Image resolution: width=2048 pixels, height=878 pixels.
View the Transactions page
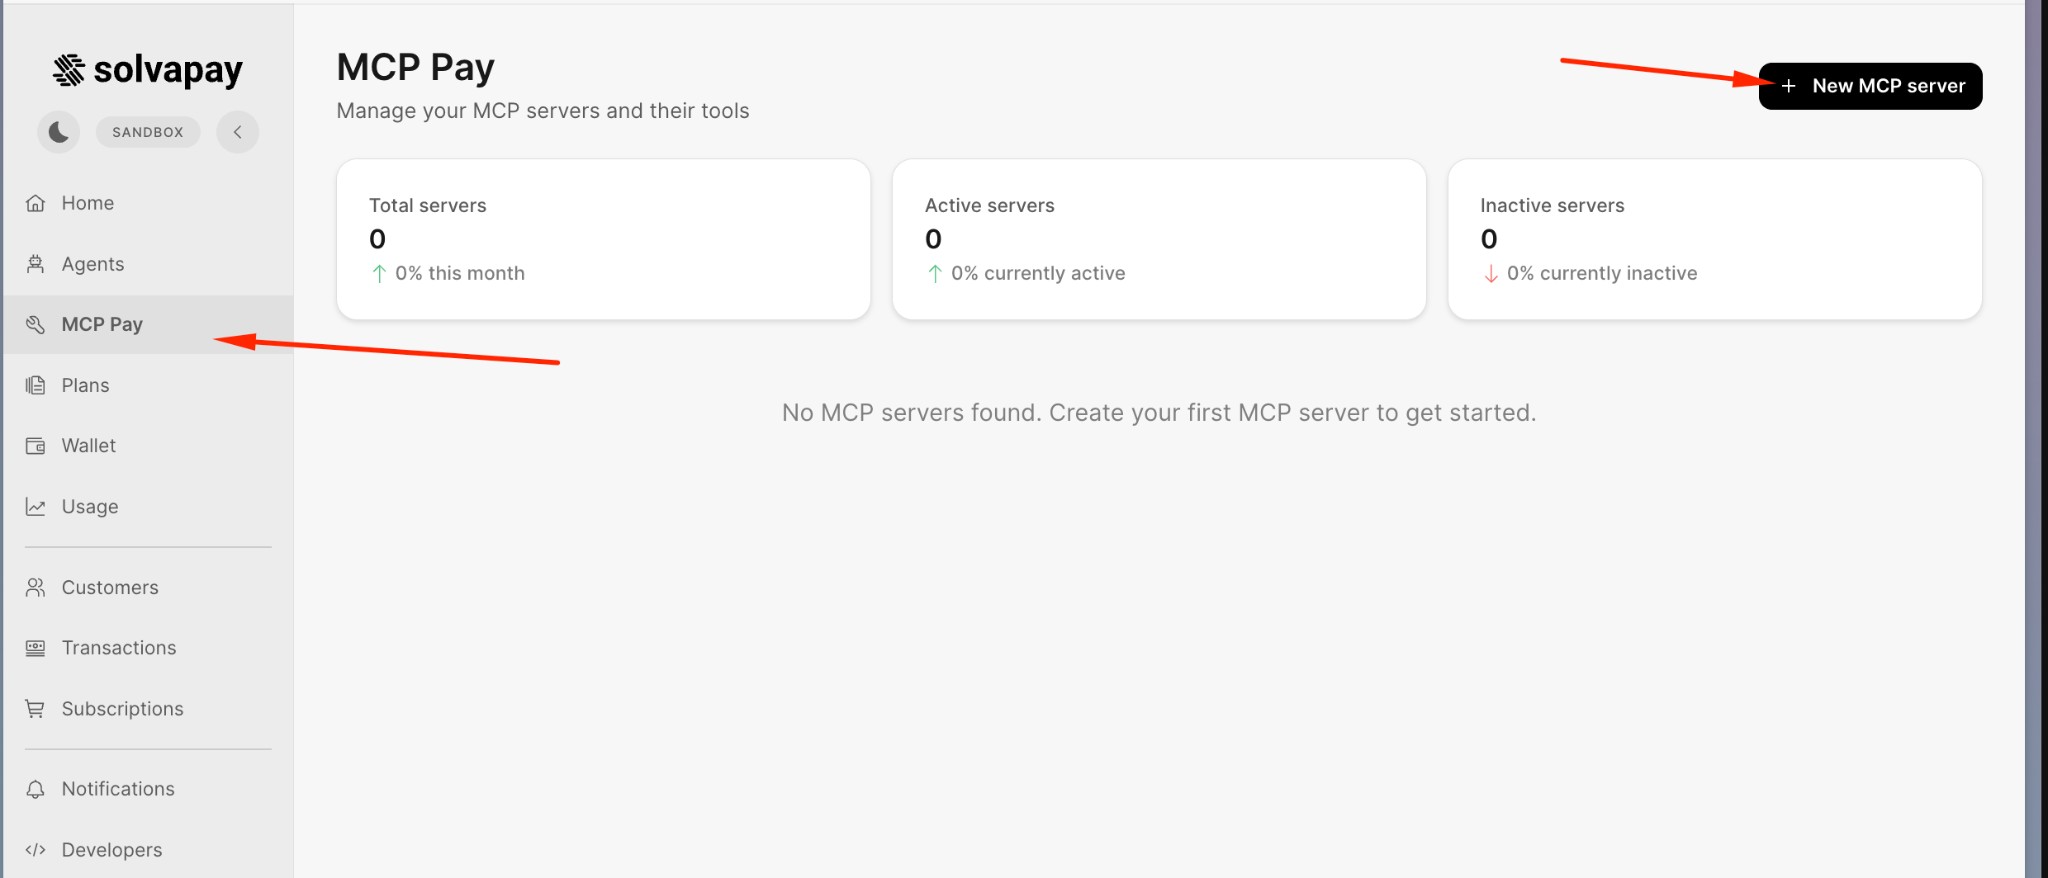(148, 648)
